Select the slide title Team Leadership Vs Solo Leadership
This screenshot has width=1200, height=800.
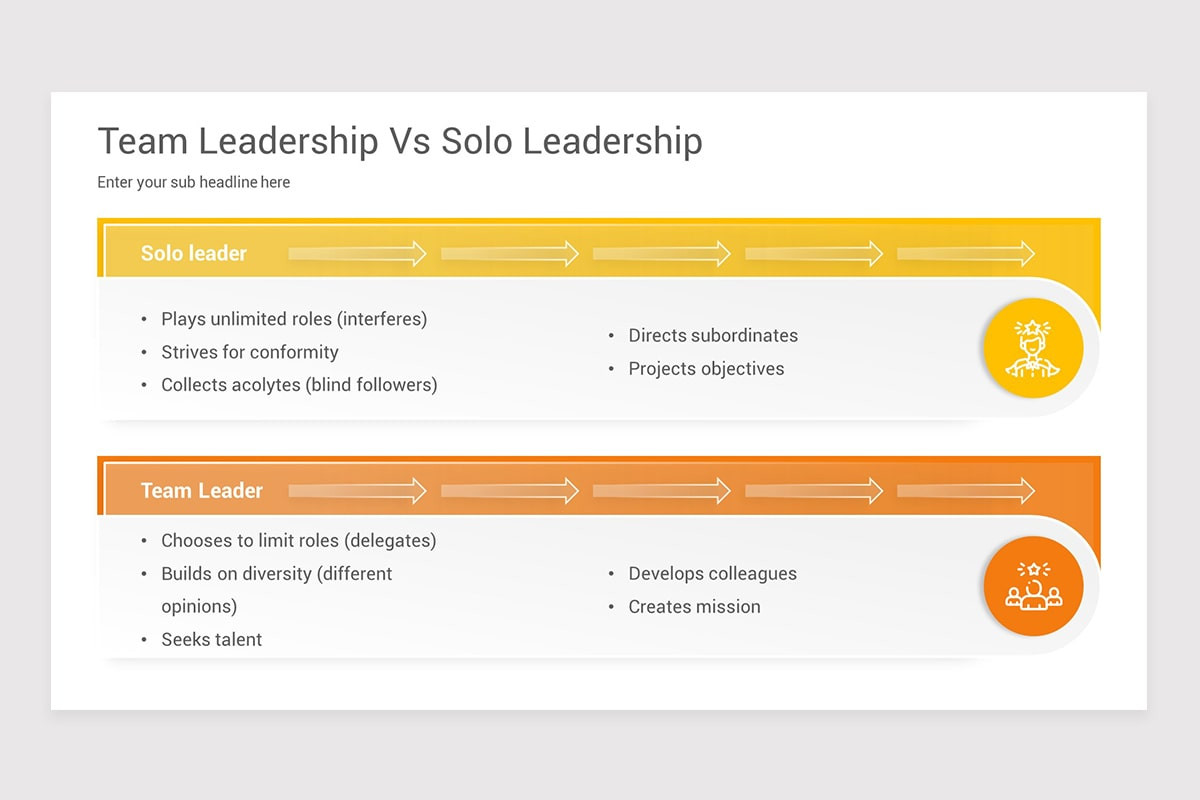pos(400,141)
